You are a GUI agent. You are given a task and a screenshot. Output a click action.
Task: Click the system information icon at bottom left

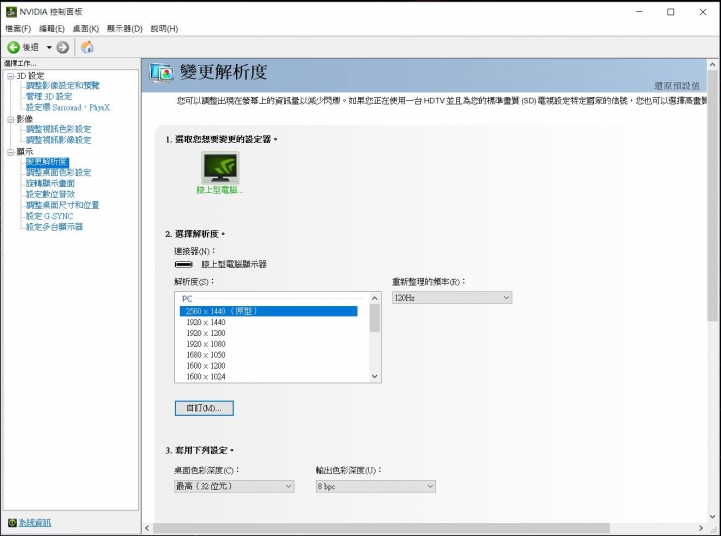(x=12, y=523)
